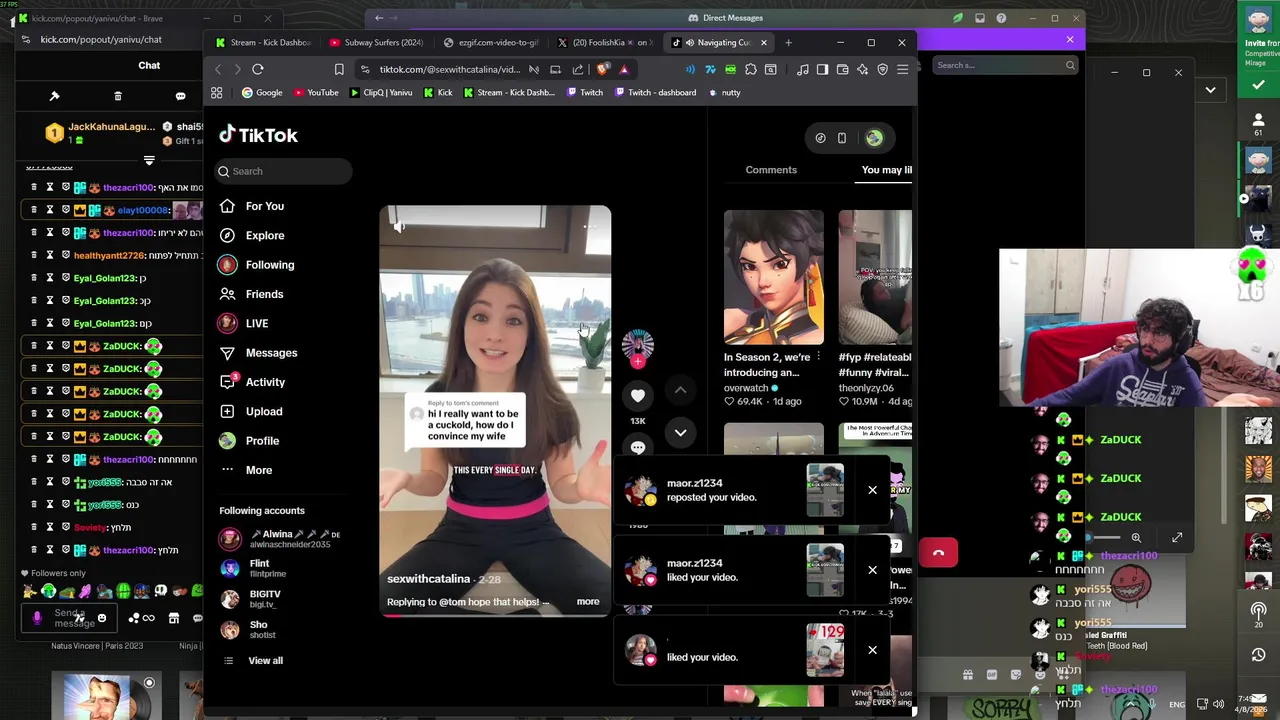Open the YouTube bookmark

click(x=316, y=92)
